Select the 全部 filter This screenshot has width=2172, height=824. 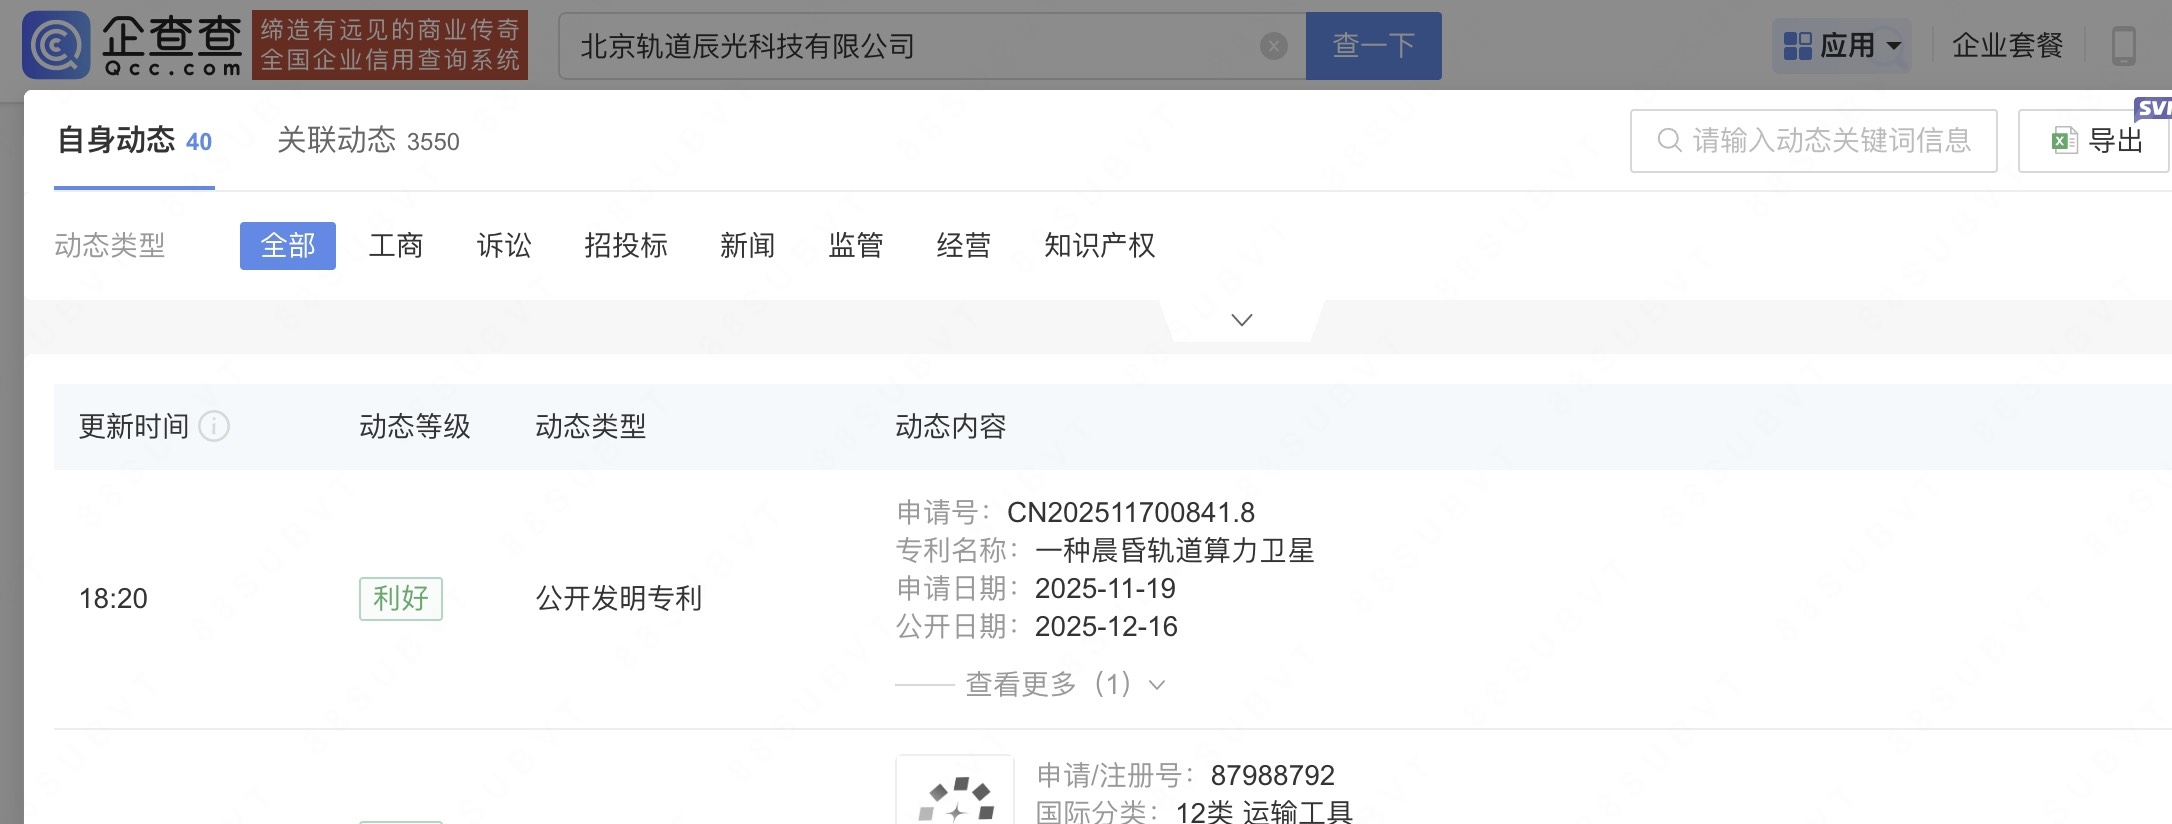[288, 246]
